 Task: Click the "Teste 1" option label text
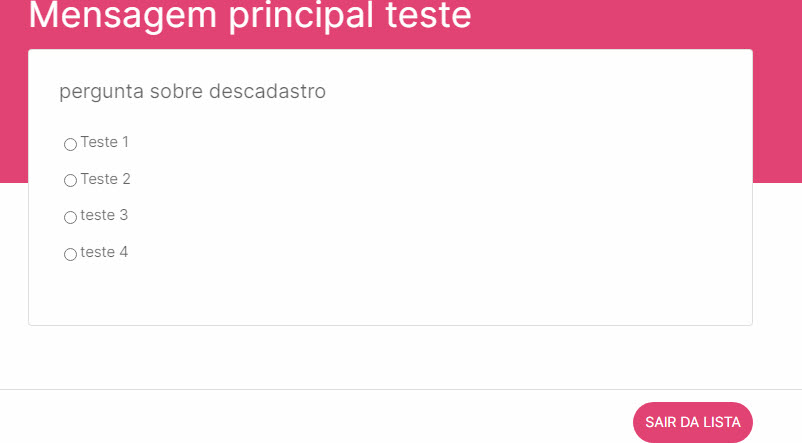click(x=105, y=142)
